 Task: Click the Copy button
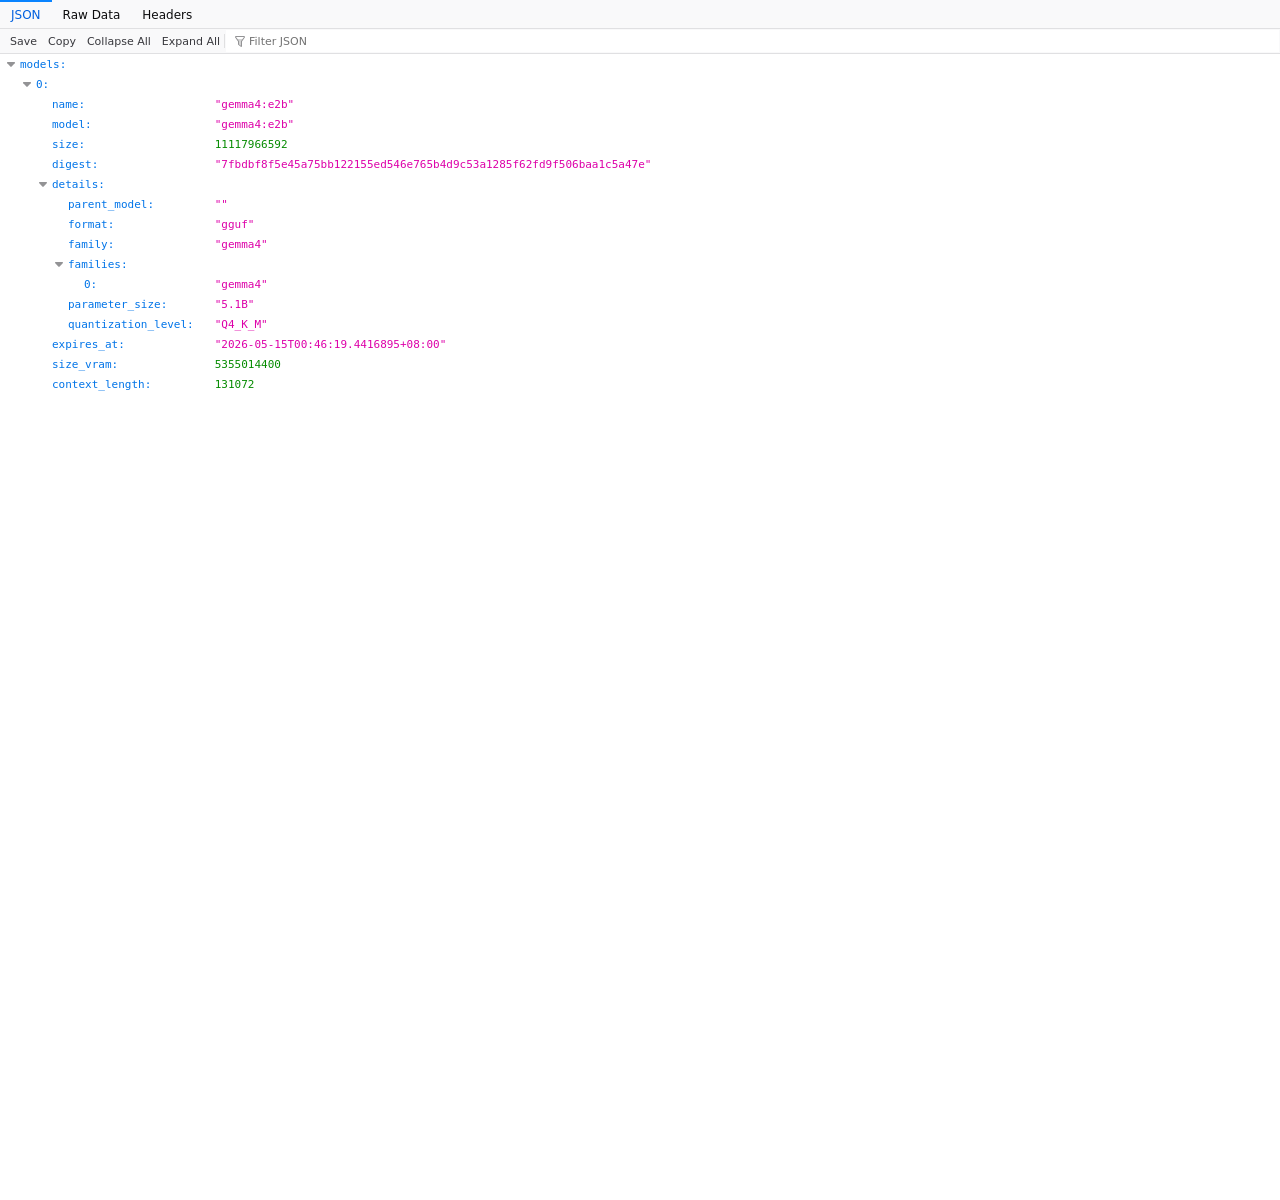[x=62, y=41]
